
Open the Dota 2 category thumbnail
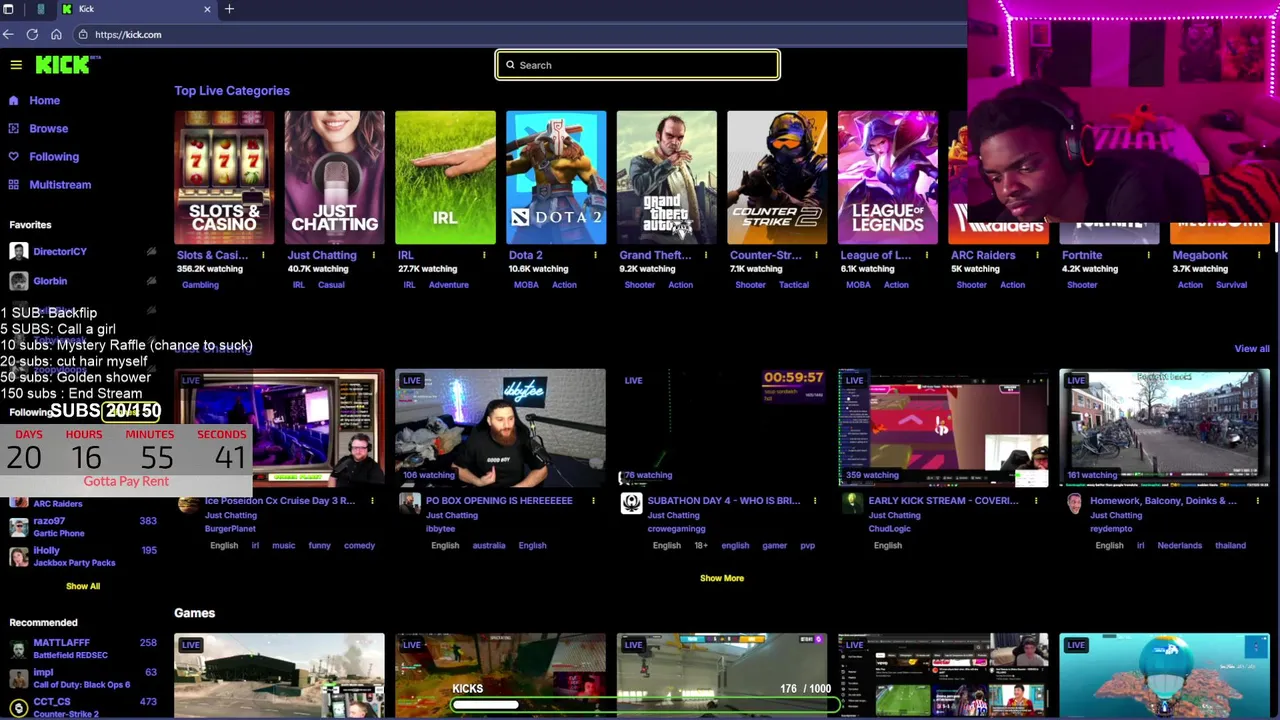(x=556, y=177)
